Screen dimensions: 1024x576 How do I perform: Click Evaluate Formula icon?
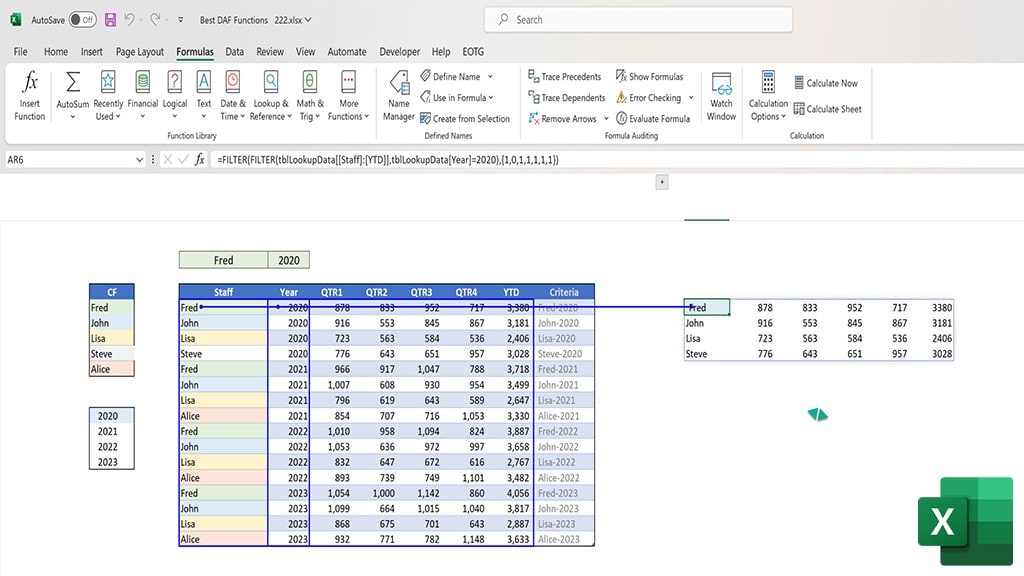coord(622,118)
